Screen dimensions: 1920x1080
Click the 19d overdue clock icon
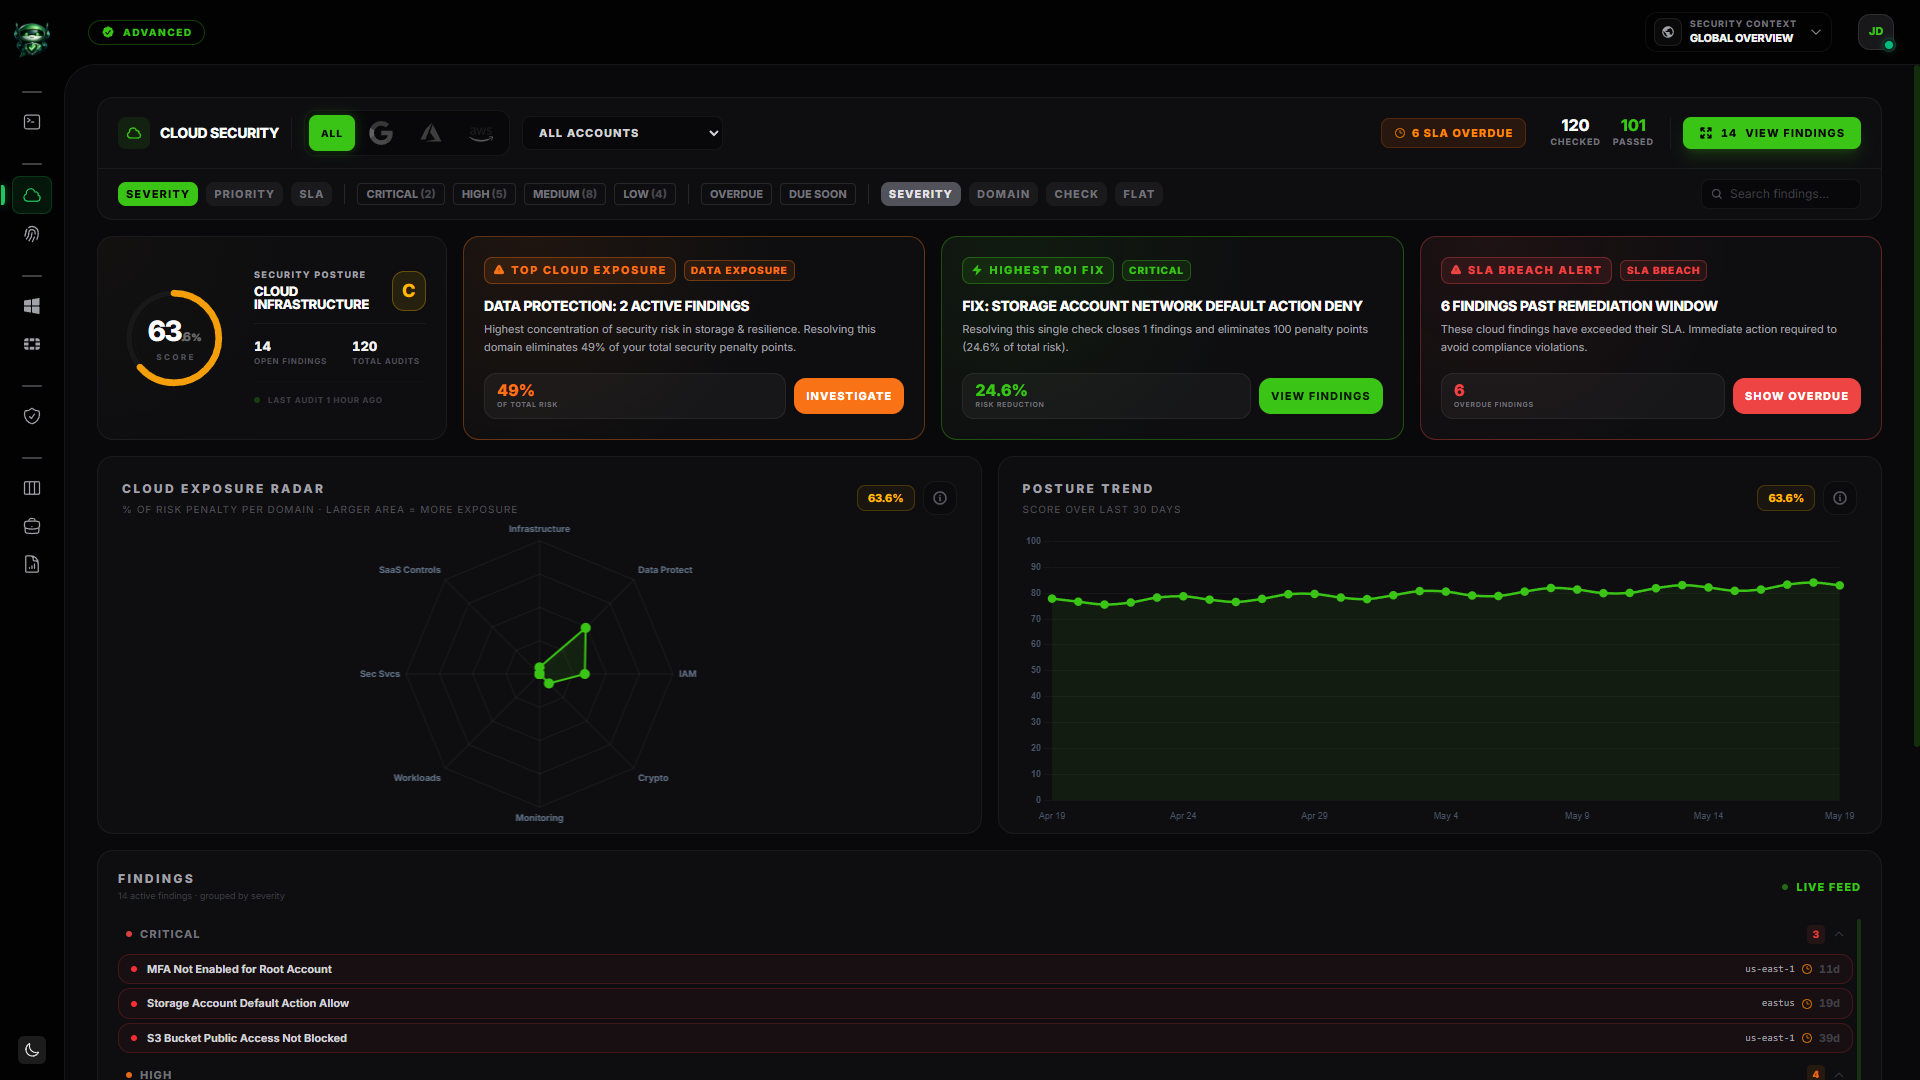point(1807,1003)
